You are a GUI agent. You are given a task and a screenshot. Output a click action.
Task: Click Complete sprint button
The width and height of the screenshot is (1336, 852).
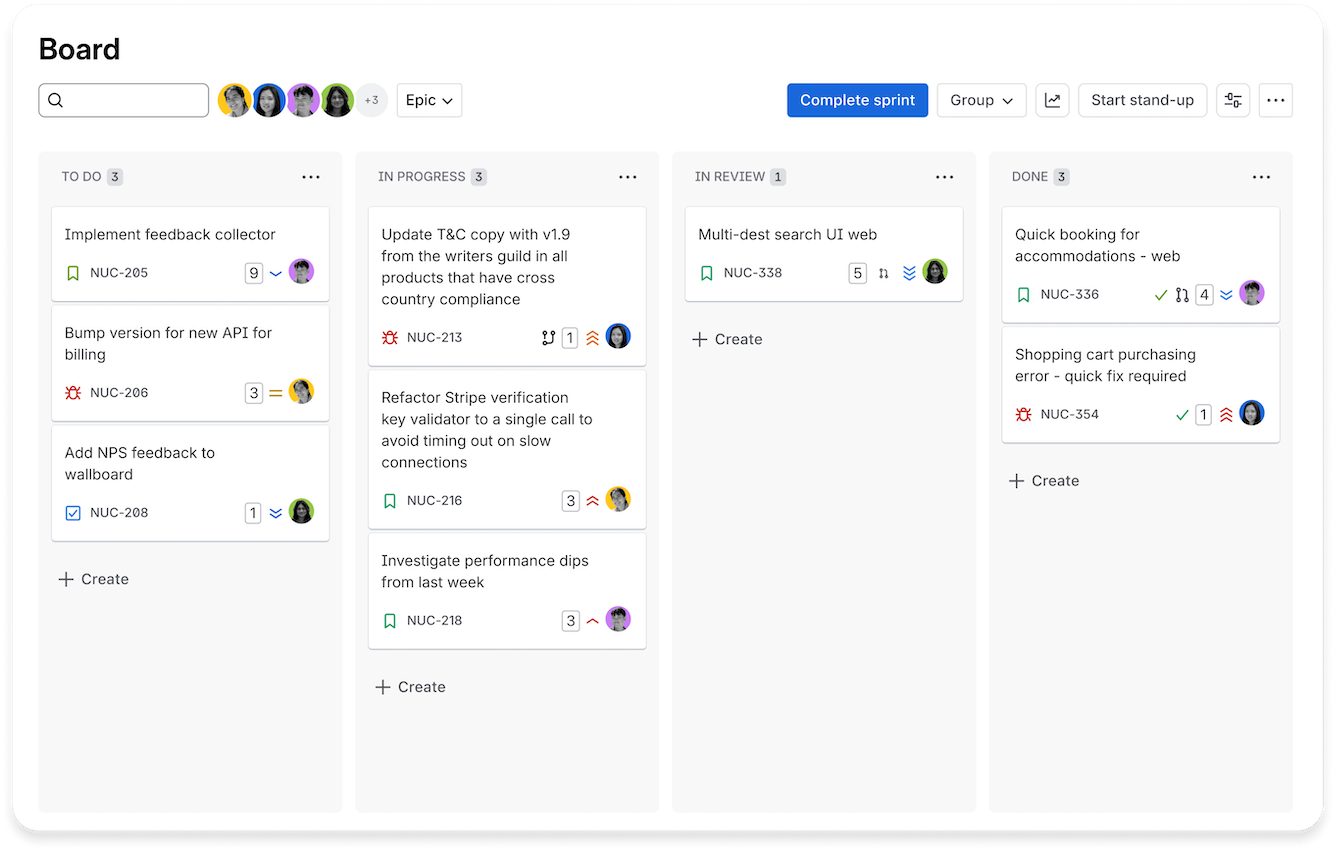857,100
